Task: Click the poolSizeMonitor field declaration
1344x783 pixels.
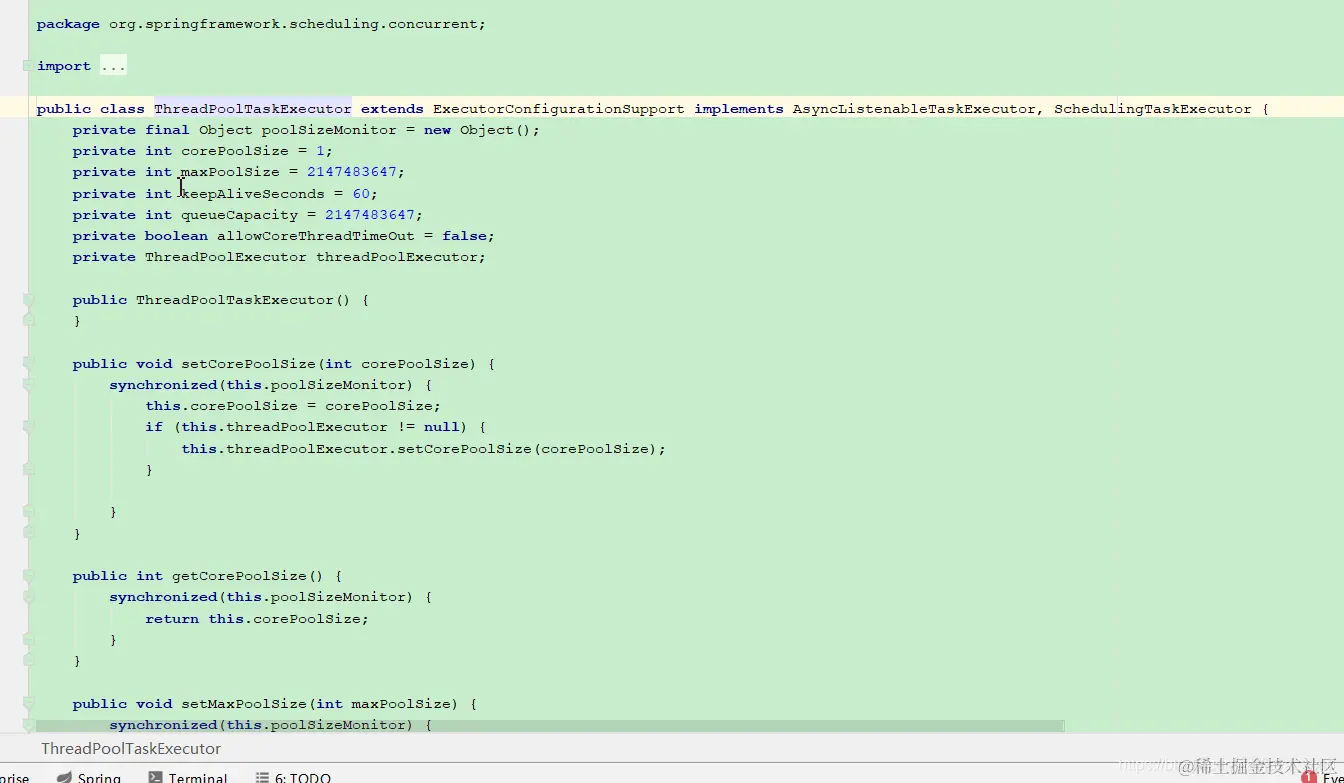Action: [306, 130]
